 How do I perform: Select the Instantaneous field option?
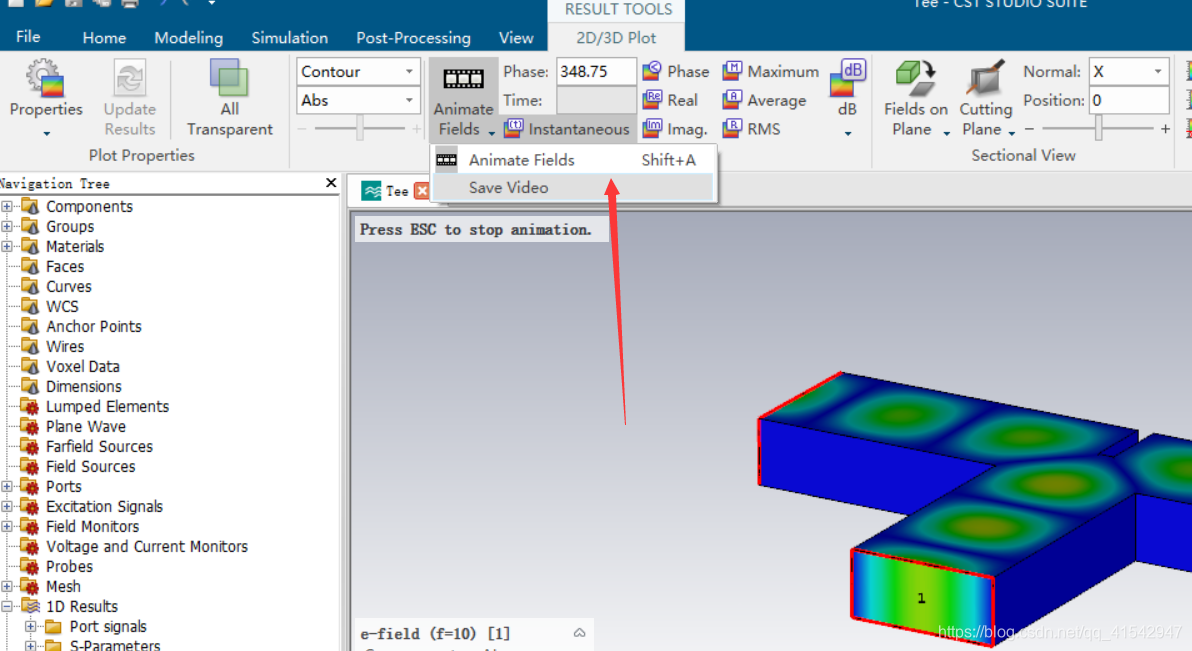567,129
